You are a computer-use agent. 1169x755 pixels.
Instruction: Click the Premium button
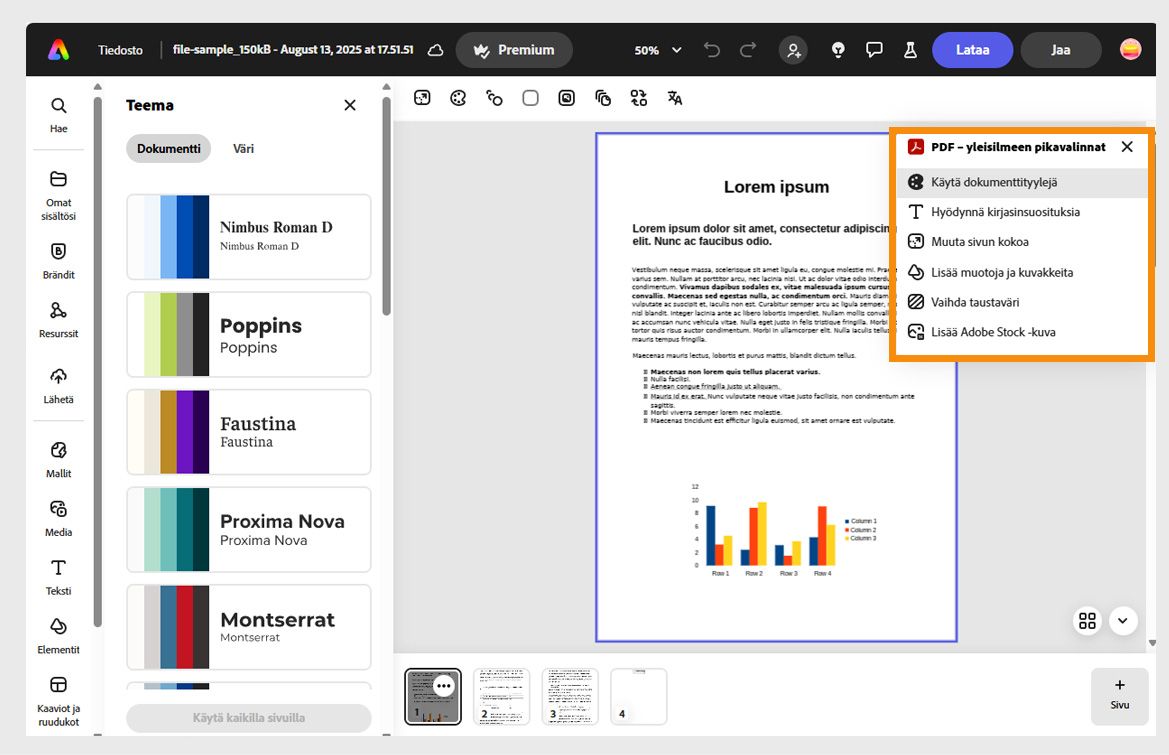(x=514, y=50)
